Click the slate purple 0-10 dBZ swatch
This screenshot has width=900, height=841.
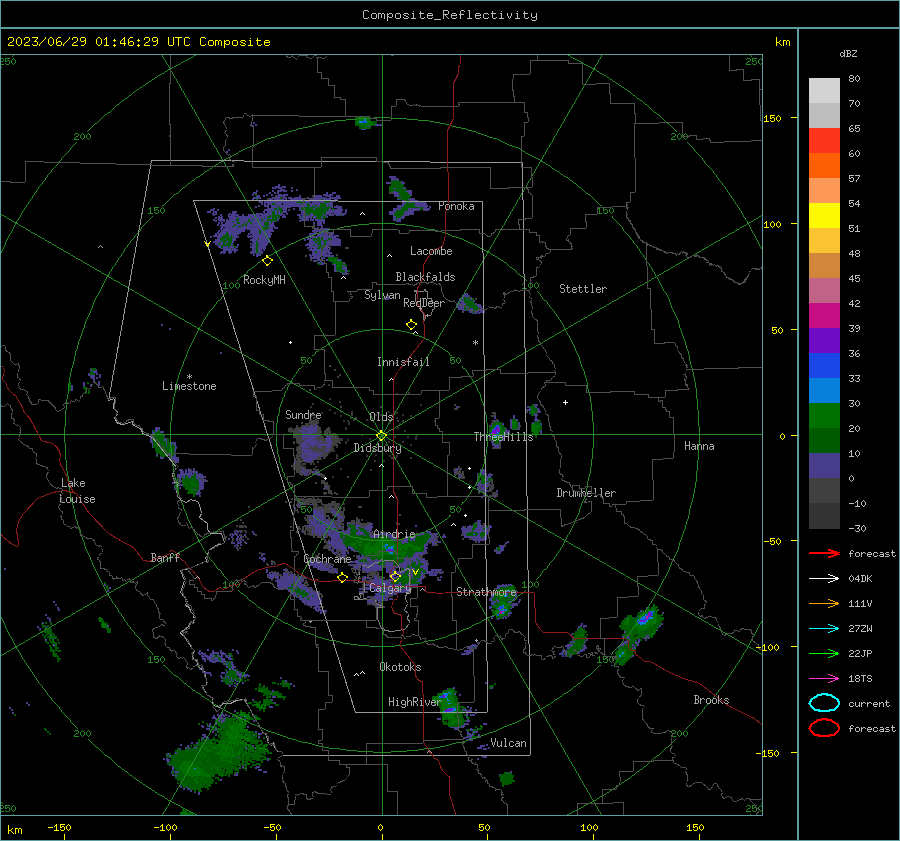824,466
